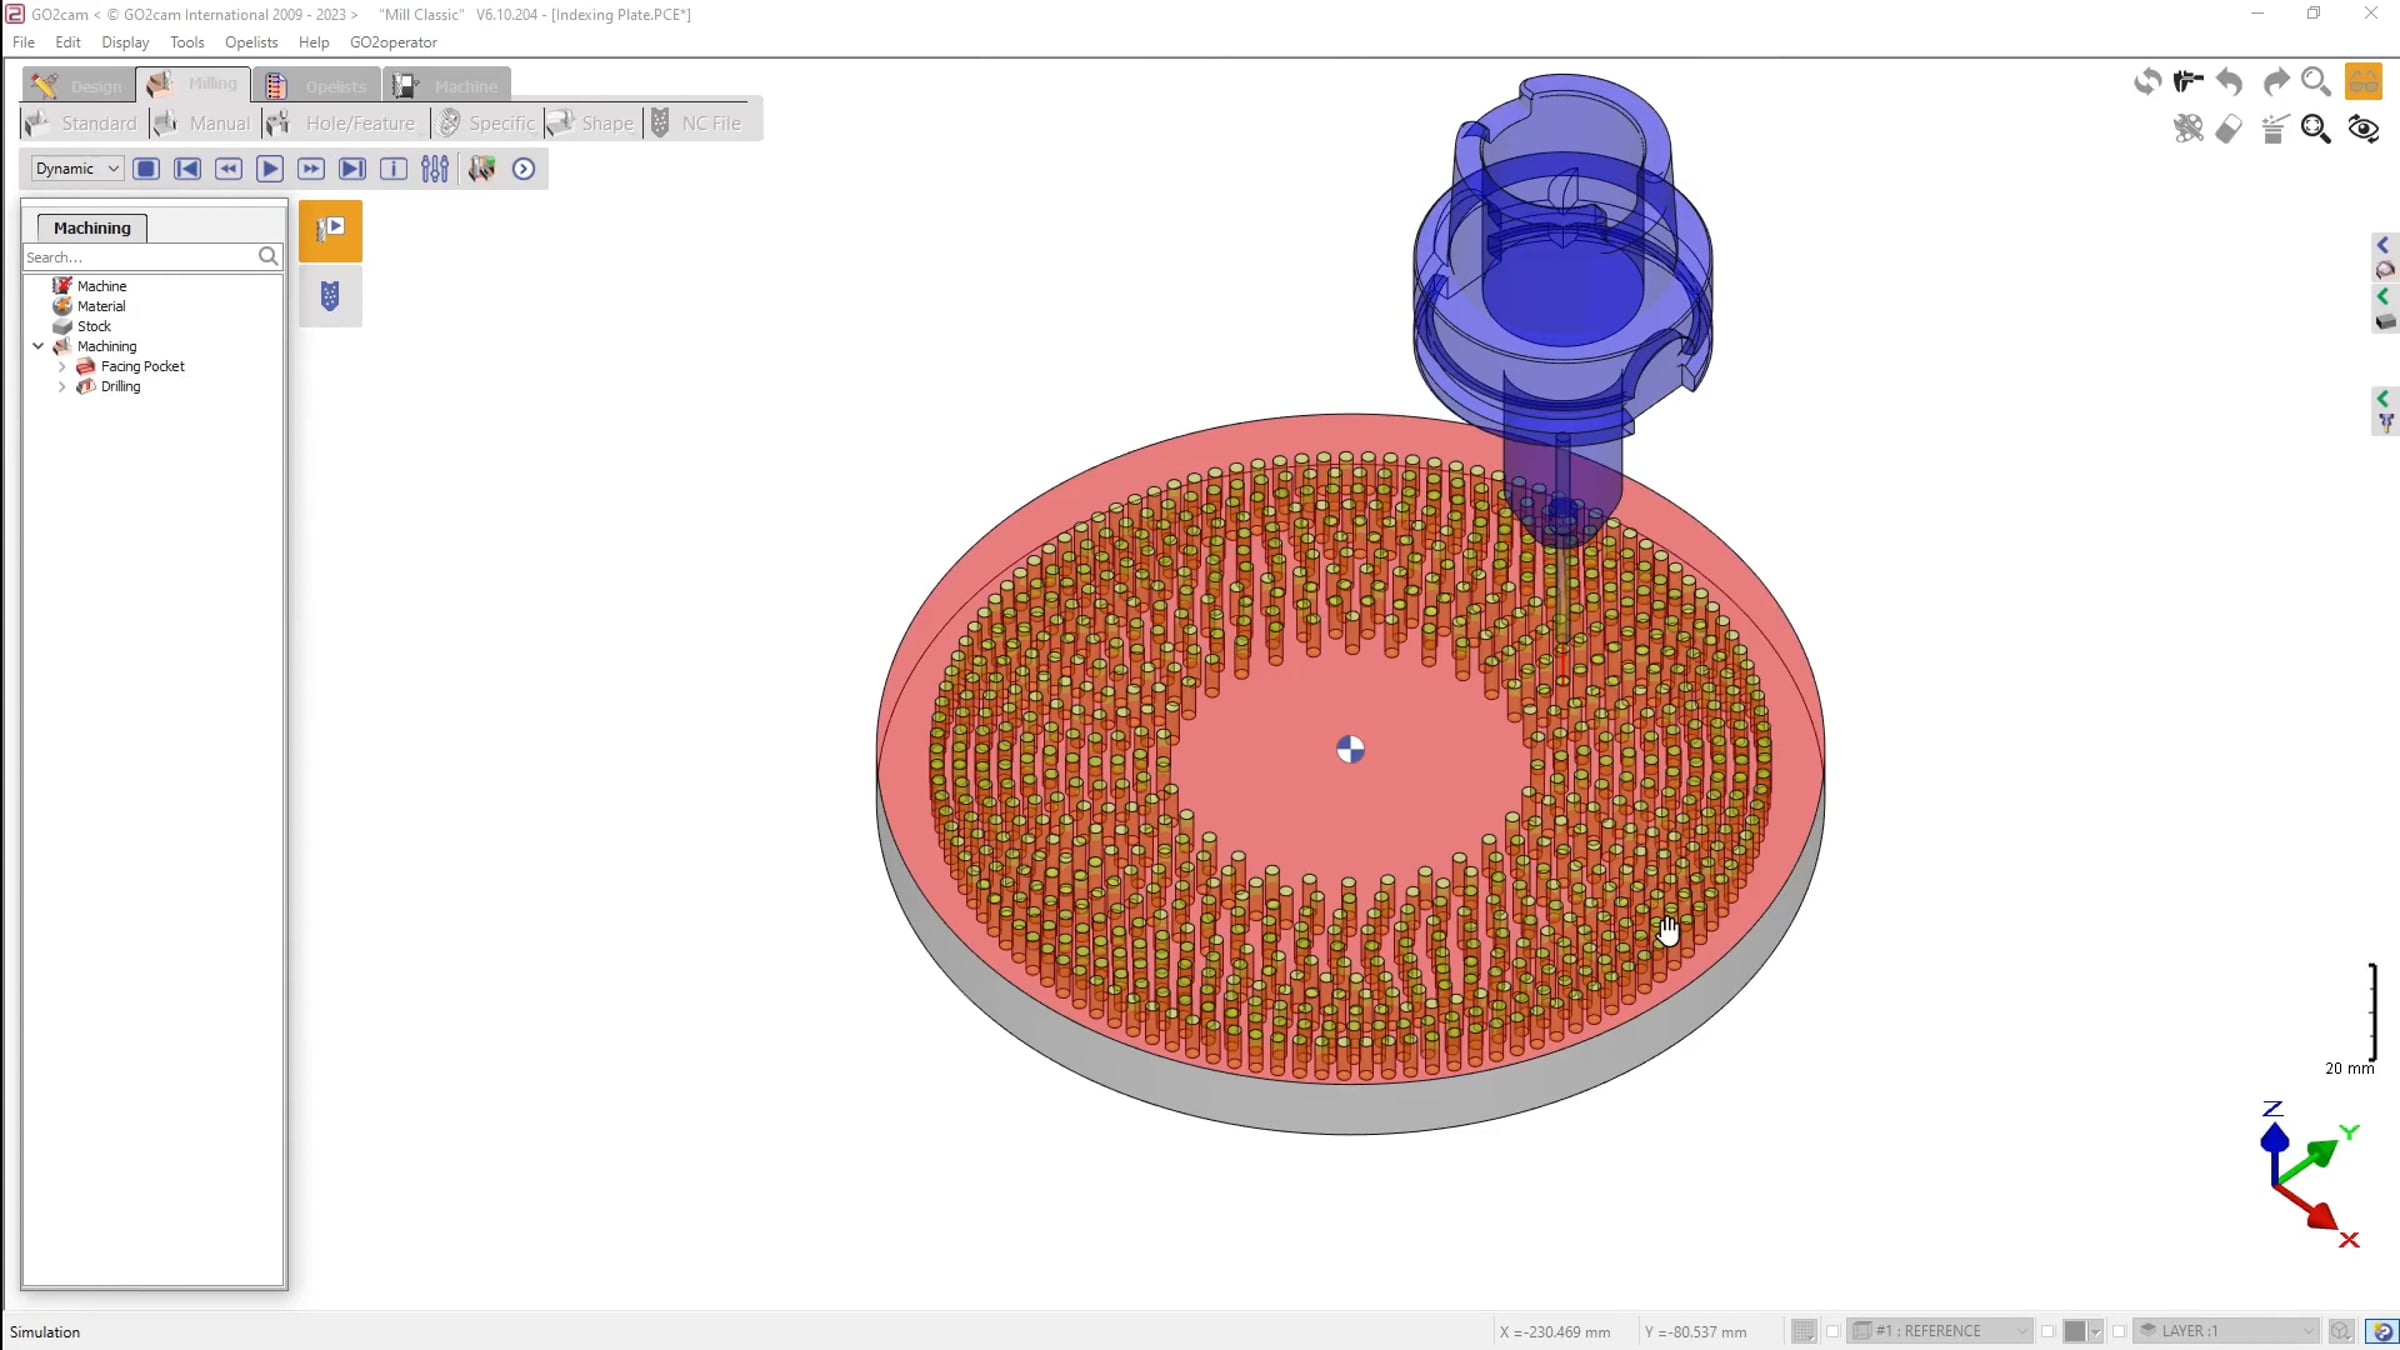Click the tool holder icon on right edge
The image size is (2400, 1350).
pos(2386,424)
